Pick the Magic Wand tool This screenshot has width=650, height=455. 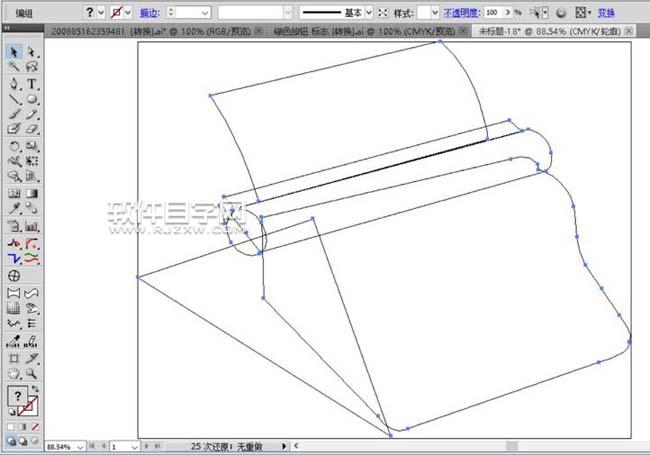pos(14,67)
